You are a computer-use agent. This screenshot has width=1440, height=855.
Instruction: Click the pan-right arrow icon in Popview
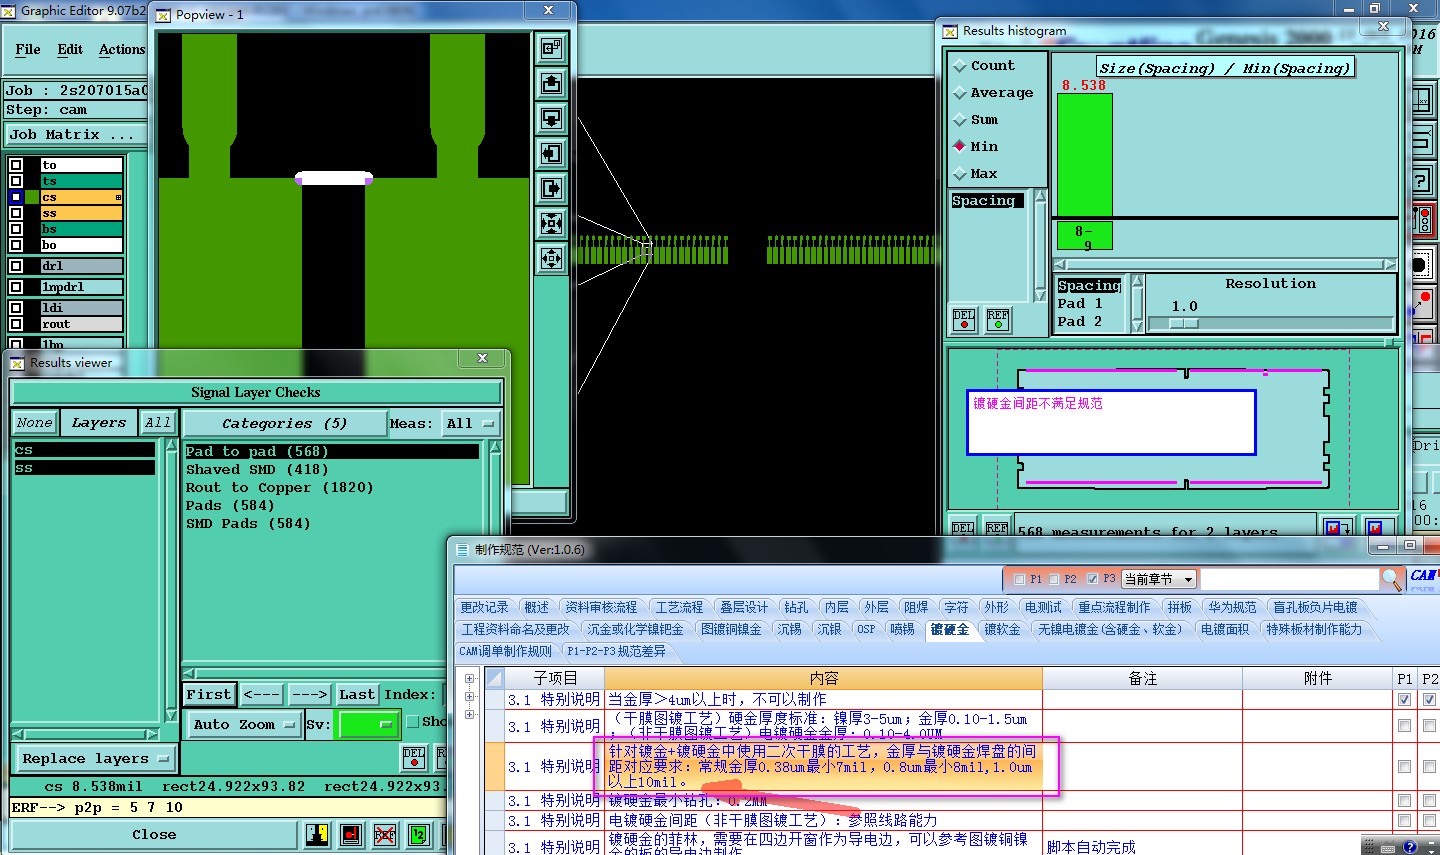[x=551, y=188]
